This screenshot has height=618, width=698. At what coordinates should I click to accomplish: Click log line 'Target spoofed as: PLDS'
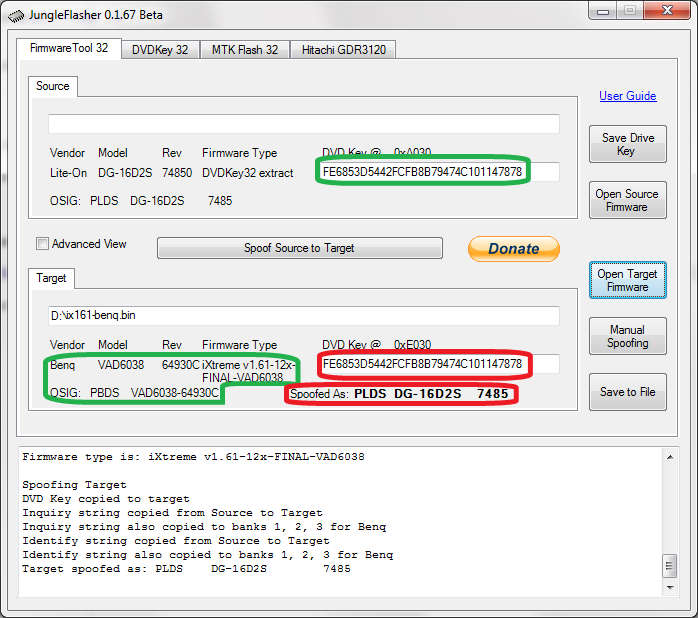coord(187,569)
